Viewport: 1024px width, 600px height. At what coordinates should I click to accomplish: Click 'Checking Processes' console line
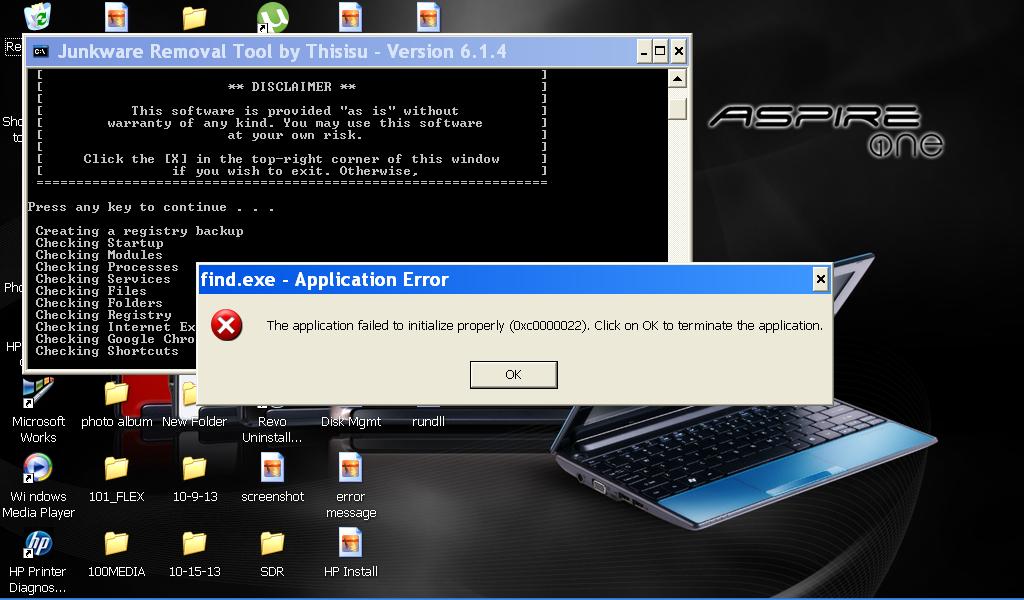(x=106, y=267)
